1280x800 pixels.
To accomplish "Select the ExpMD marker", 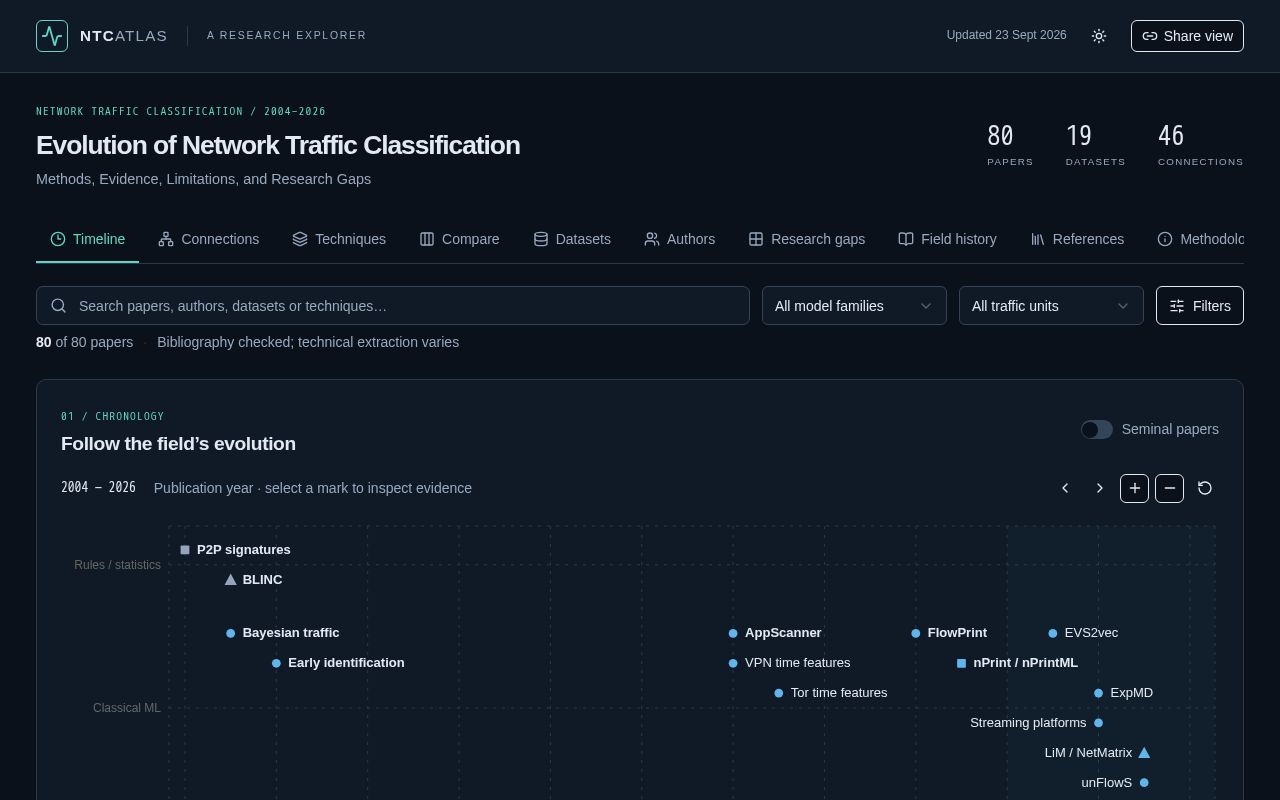I will click(x=1098, y=693).
